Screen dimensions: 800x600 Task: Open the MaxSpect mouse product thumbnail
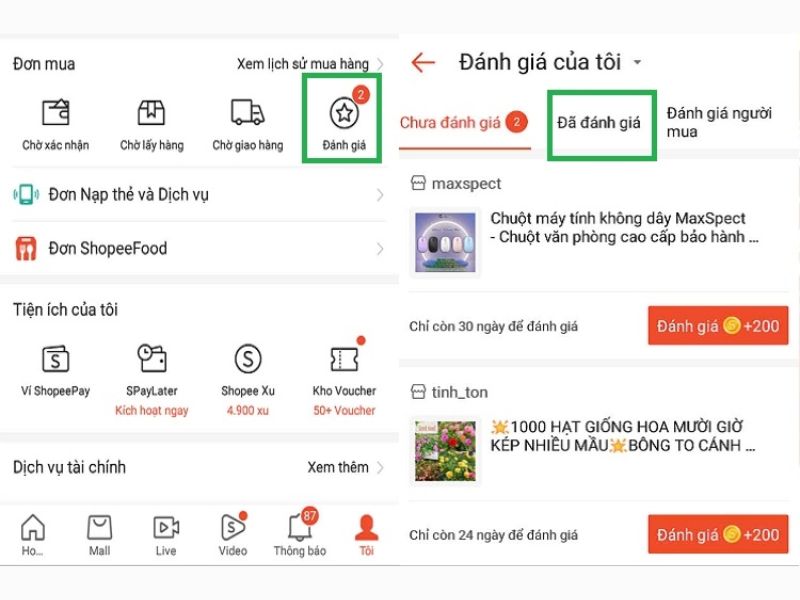(445, 242)
